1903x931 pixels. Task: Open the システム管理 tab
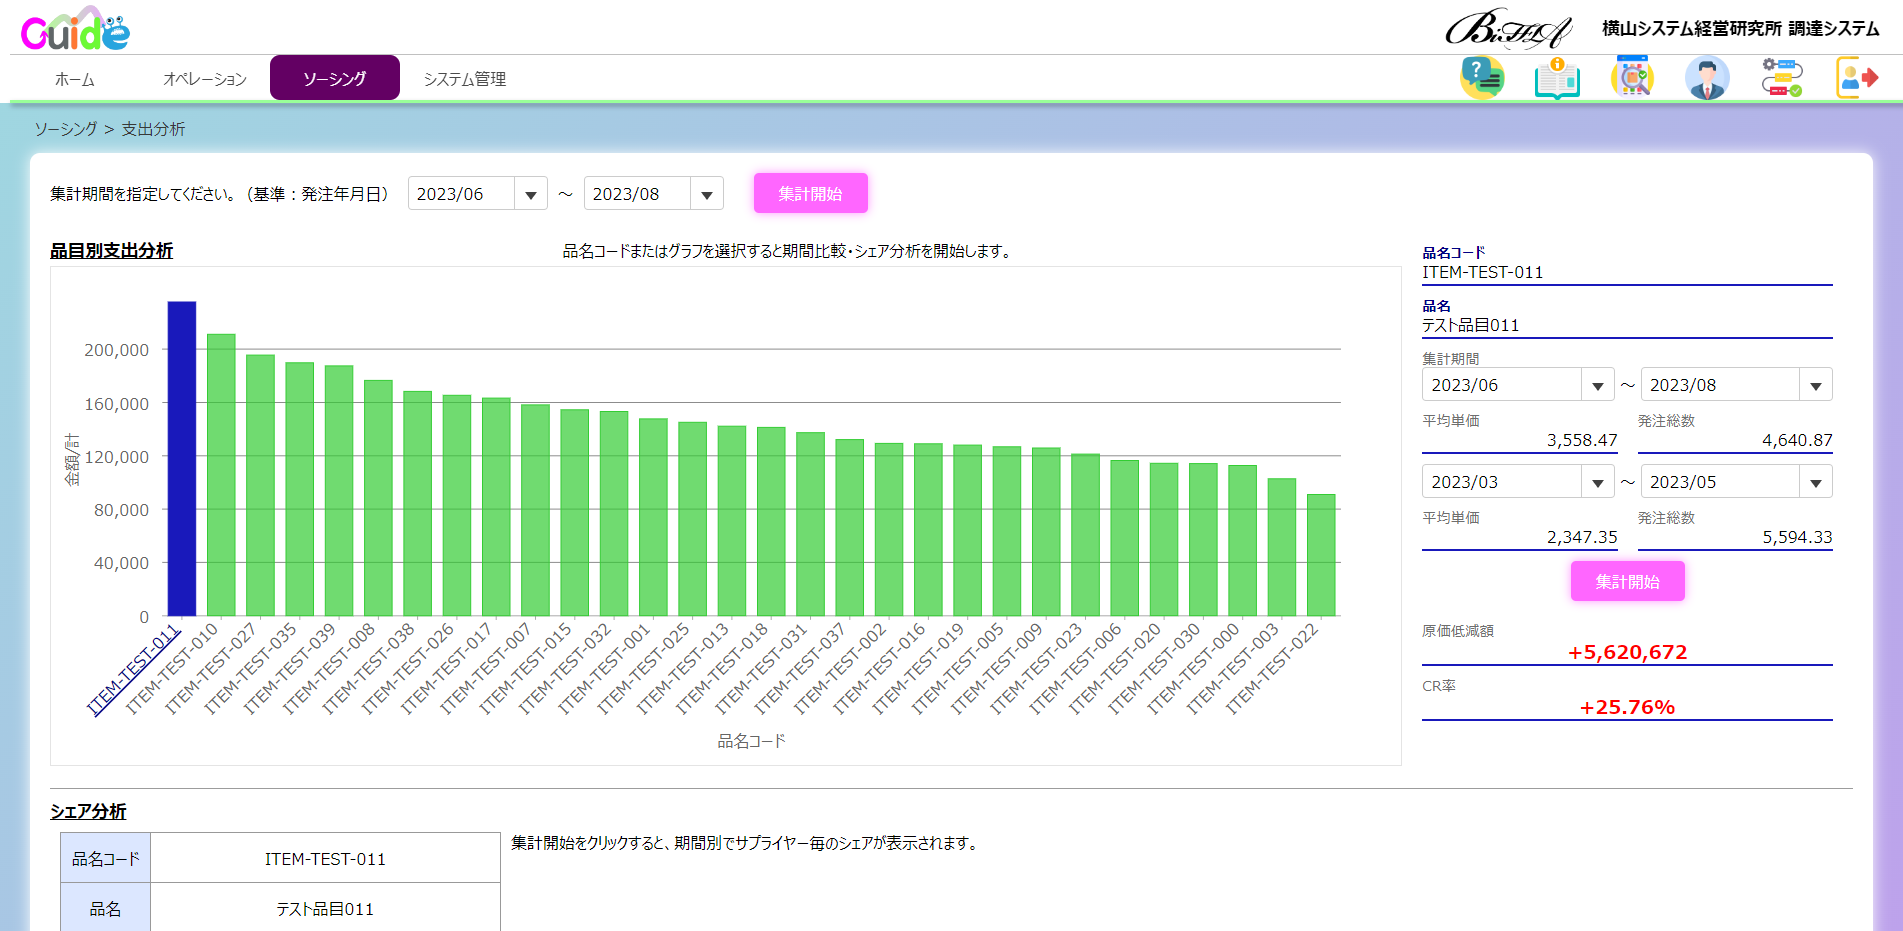click(x=465, y=79)
